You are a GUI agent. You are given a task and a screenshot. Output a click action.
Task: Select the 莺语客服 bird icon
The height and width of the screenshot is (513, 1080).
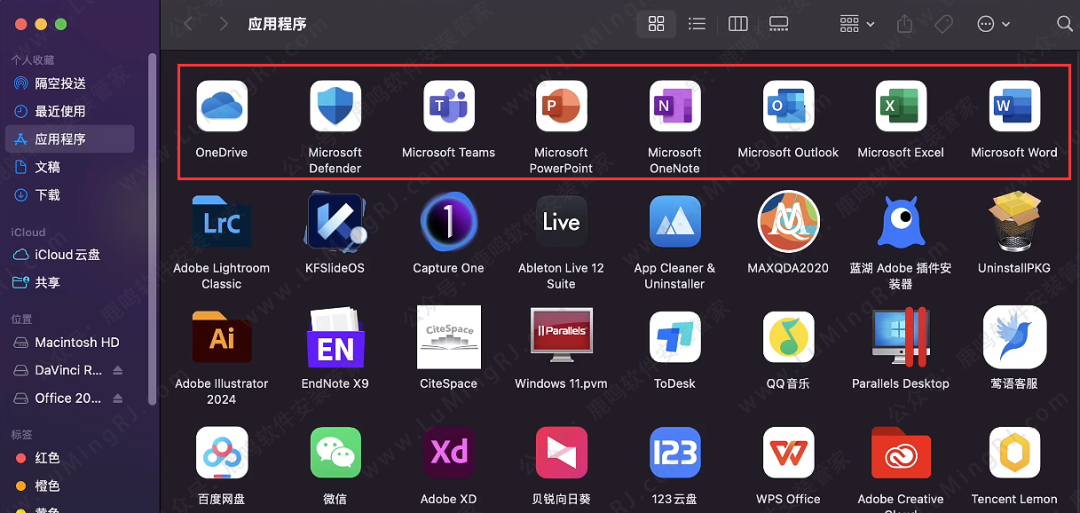1015,337
